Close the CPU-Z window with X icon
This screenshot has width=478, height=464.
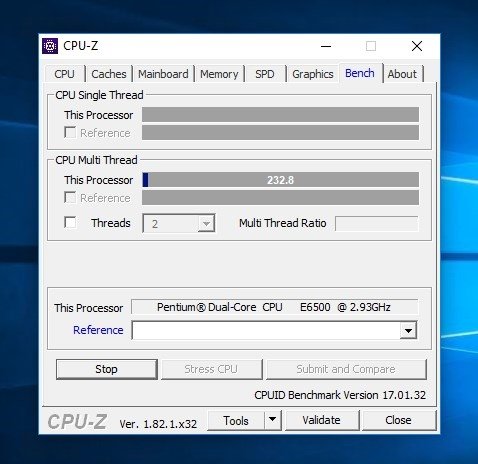point(417,46)
